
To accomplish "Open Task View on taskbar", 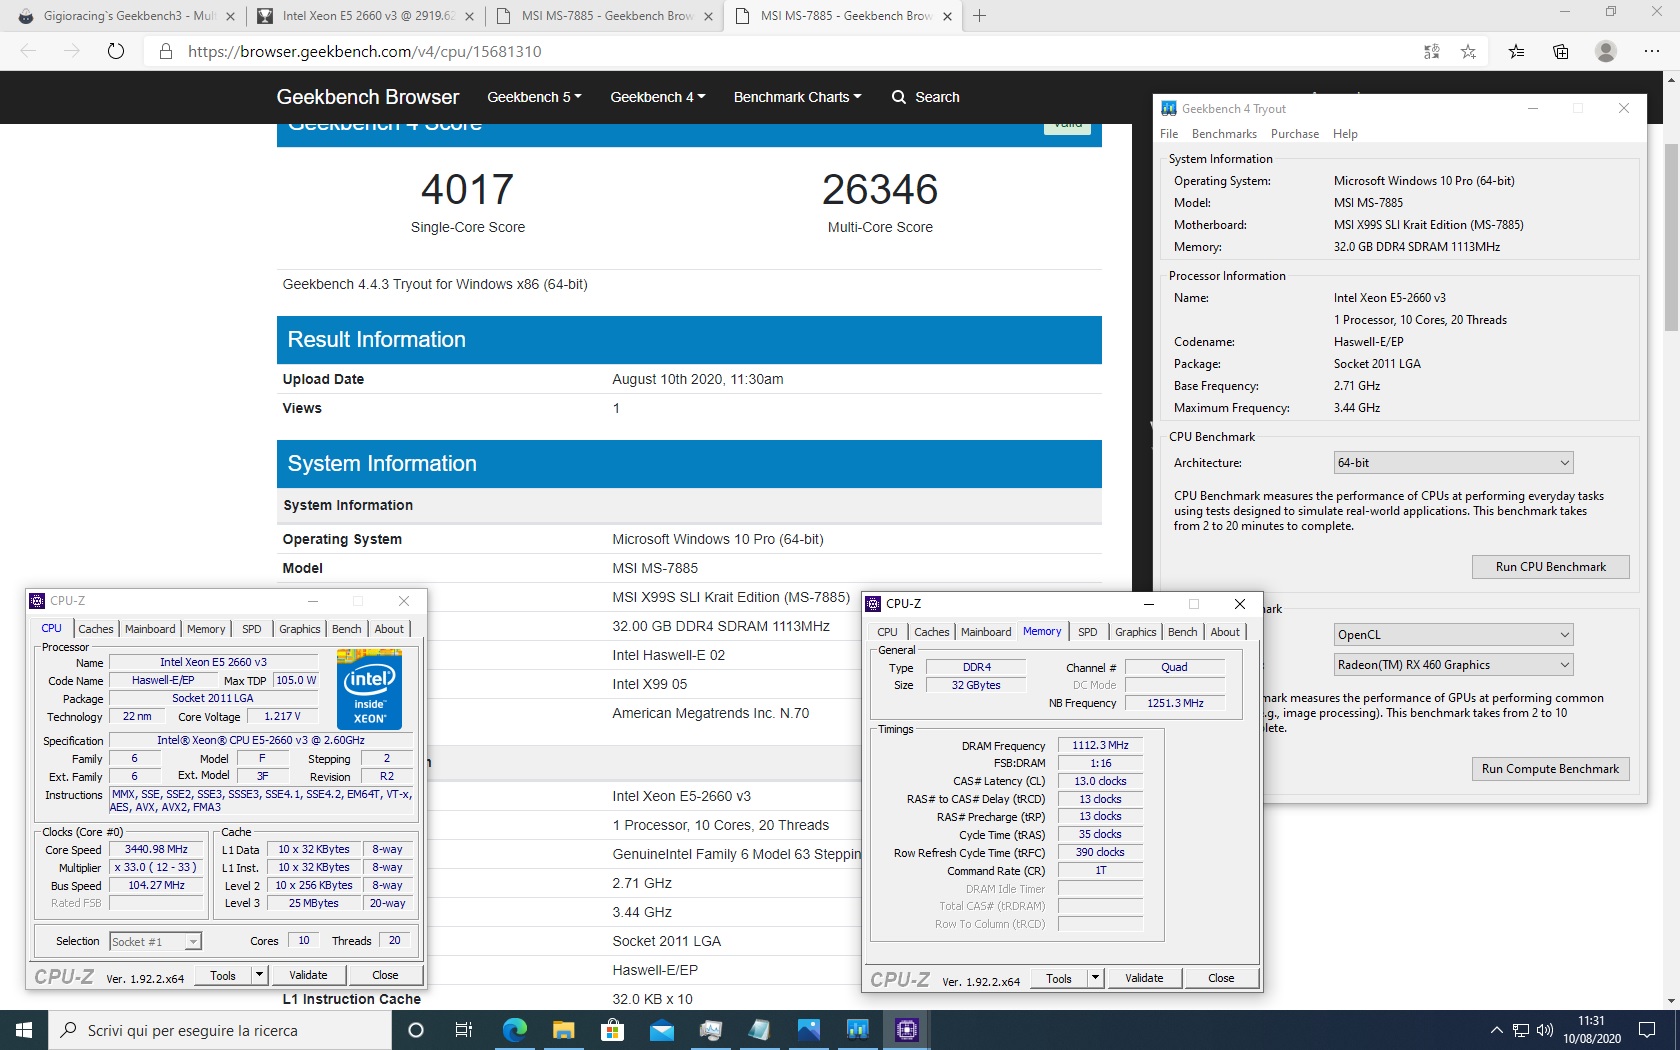I will point(464,1030).
